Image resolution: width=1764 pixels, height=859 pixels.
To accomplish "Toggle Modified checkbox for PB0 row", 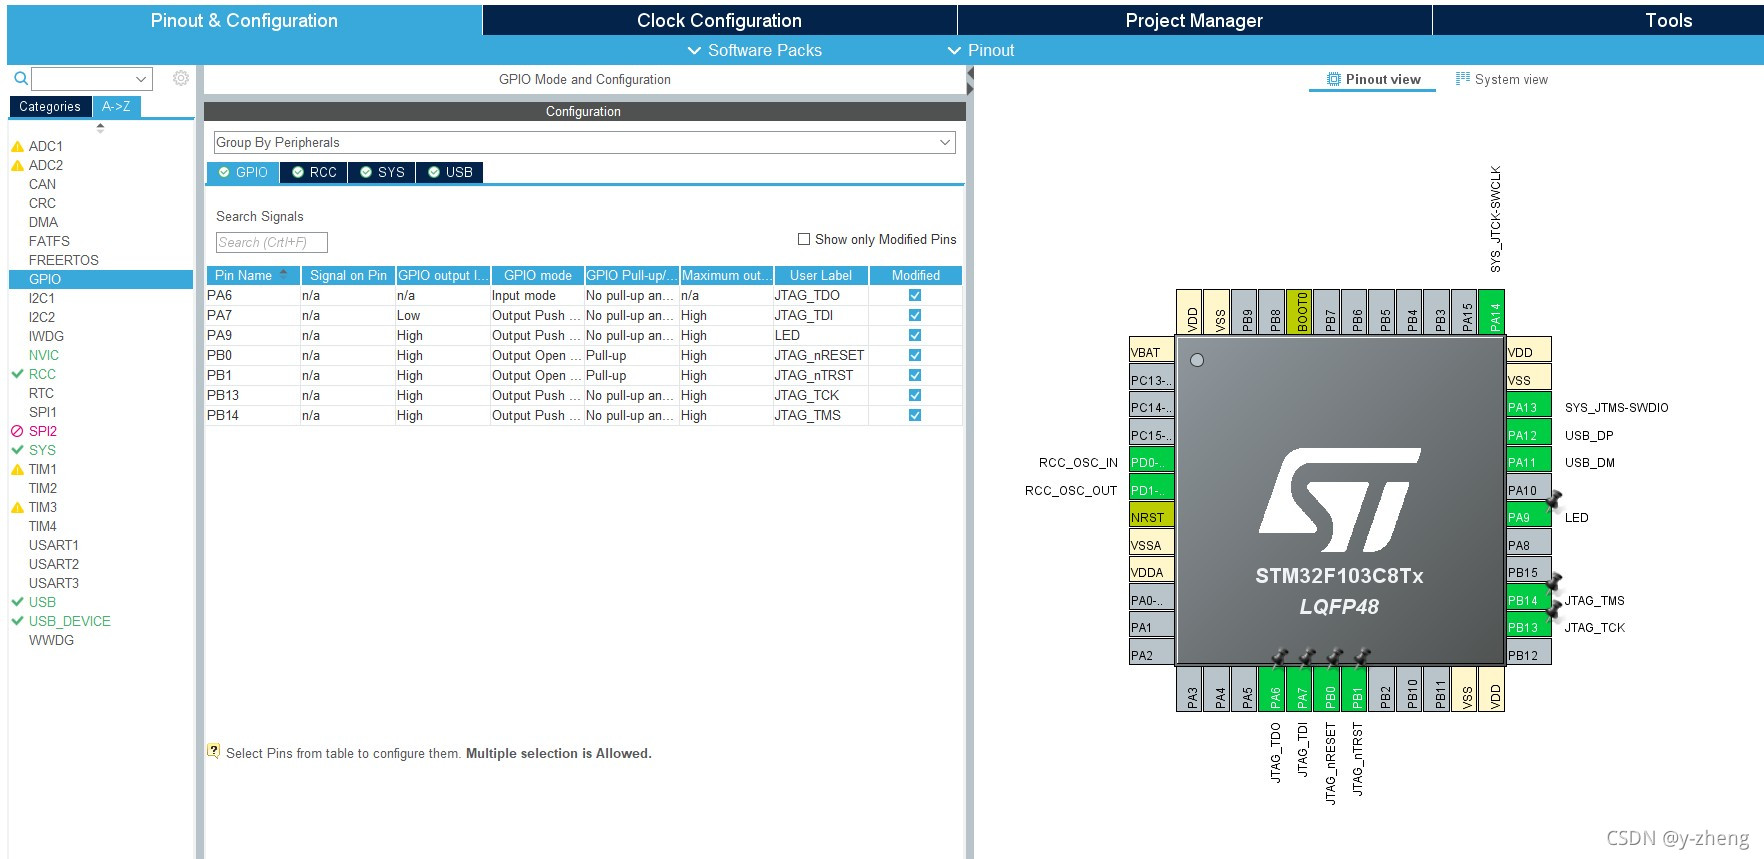I will point(915,355).
